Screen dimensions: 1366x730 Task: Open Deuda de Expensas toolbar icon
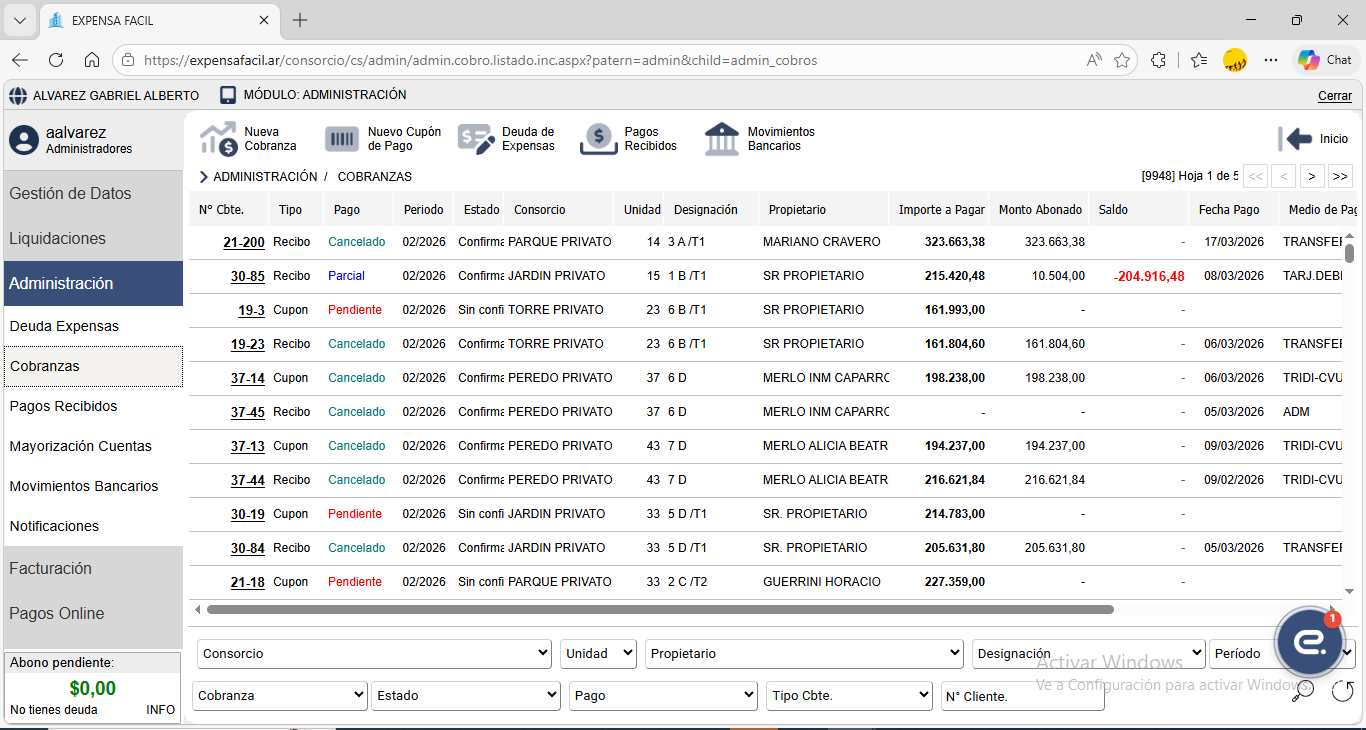(476, 139)
